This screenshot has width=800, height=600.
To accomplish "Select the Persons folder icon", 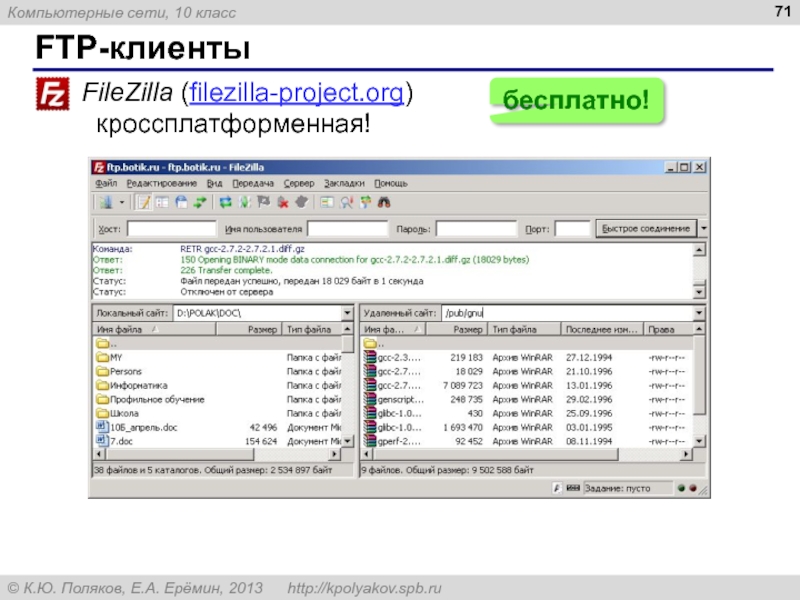I will pos(103,371).
